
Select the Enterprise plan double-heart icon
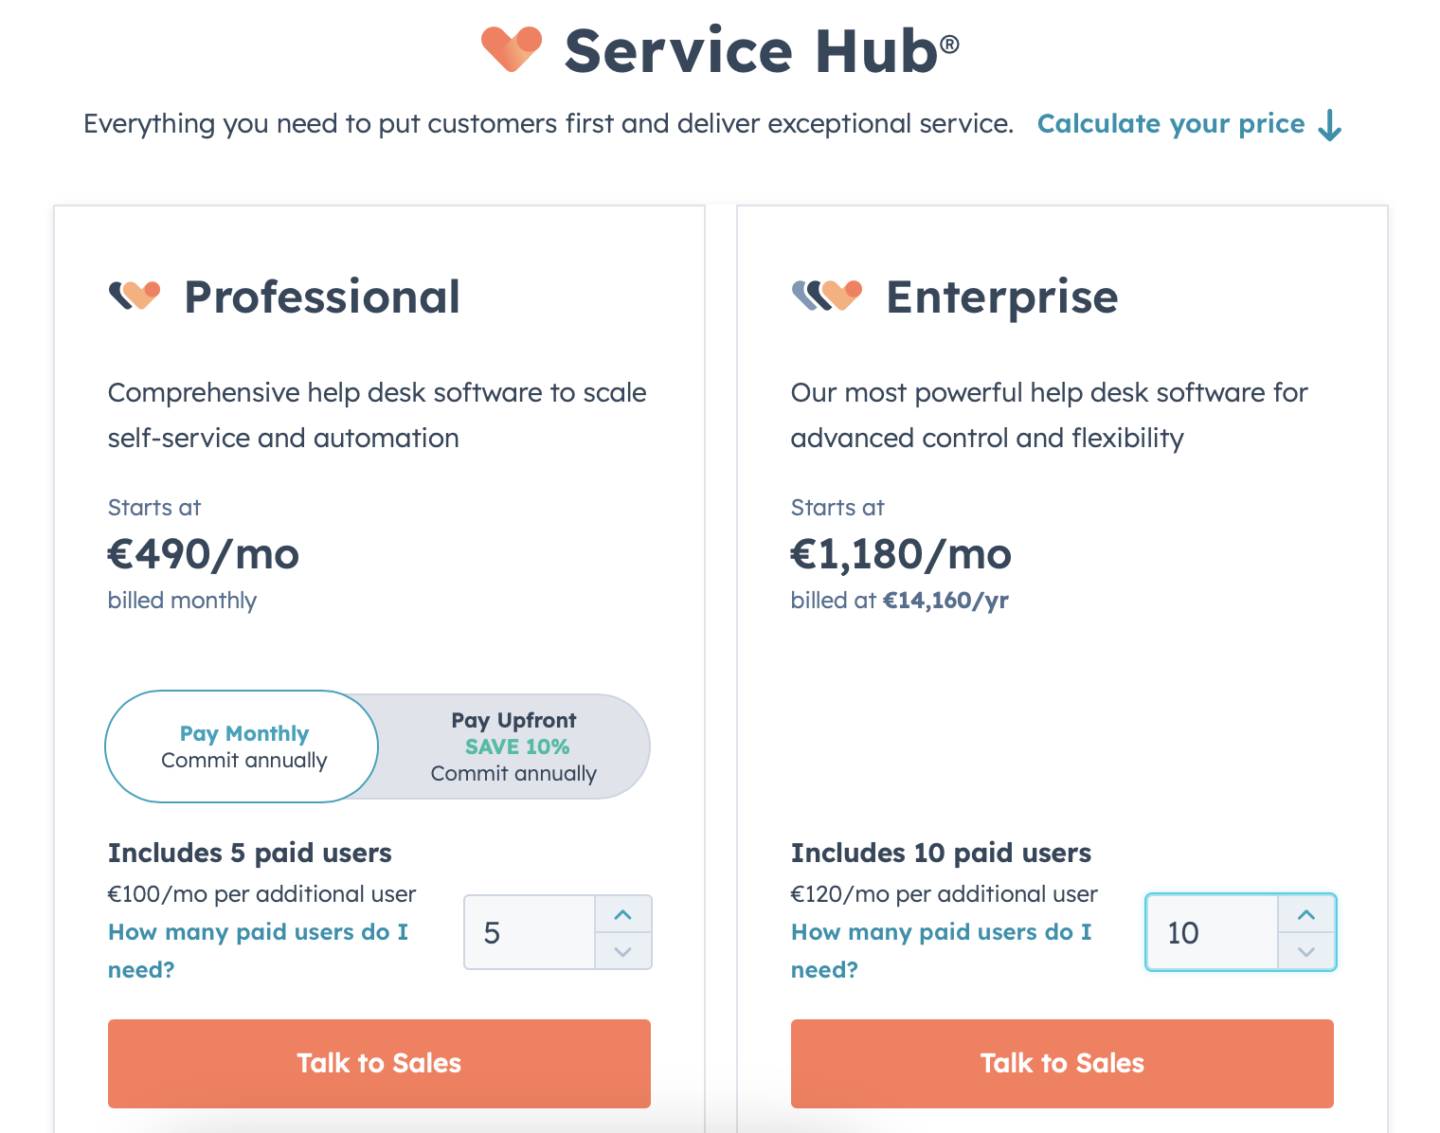tap(828, 295)
